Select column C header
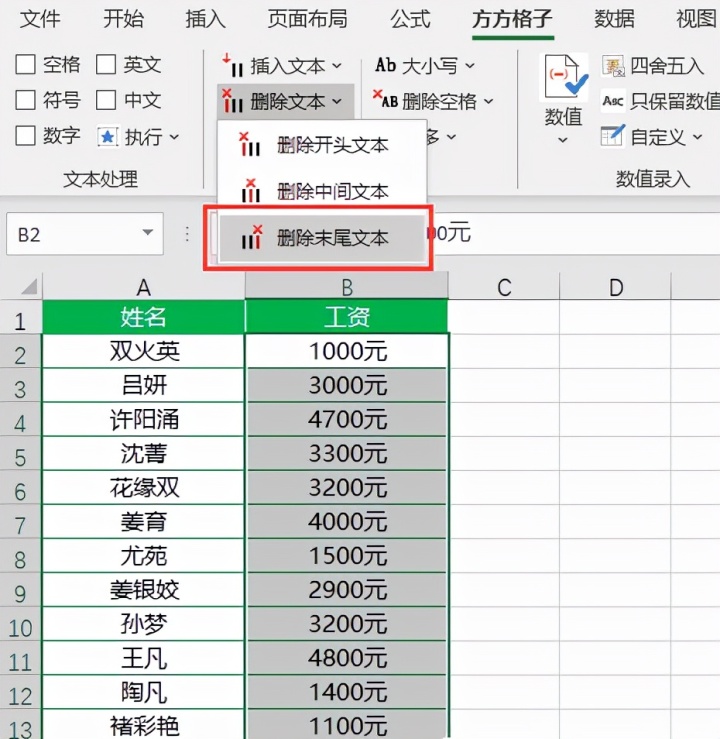Screen dimensions: 720x739 504,287
